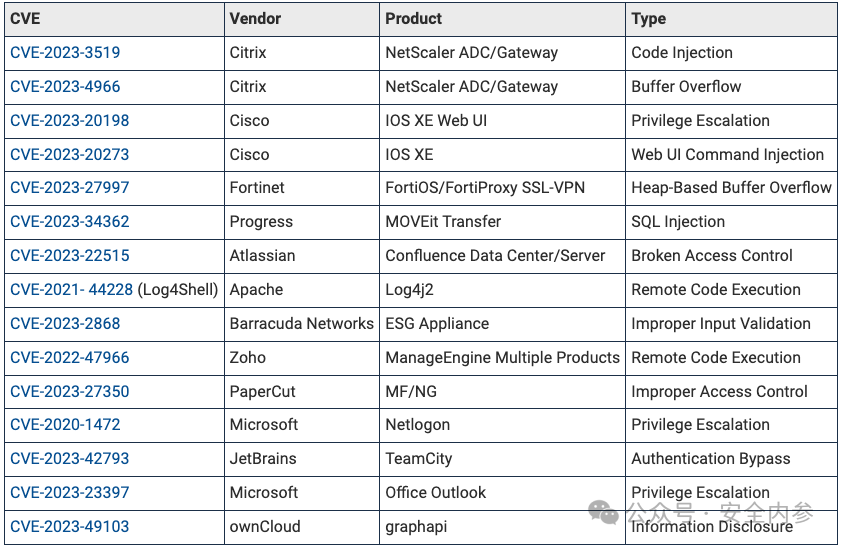Screen dimensions: 841x547
Task: Open the CVE-2023-4966 link
Action: 65,87
